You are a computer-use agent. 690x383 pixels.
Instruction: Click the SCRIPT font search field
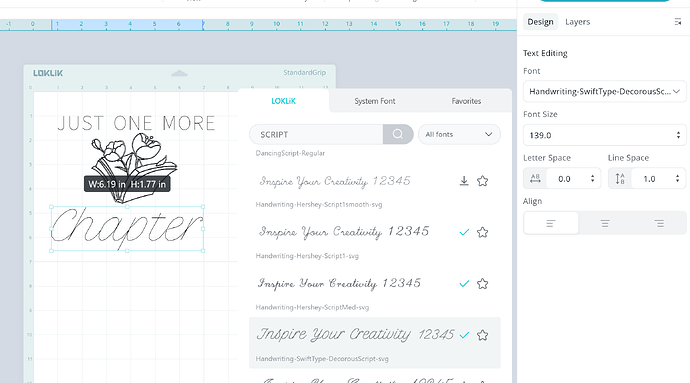316,134
